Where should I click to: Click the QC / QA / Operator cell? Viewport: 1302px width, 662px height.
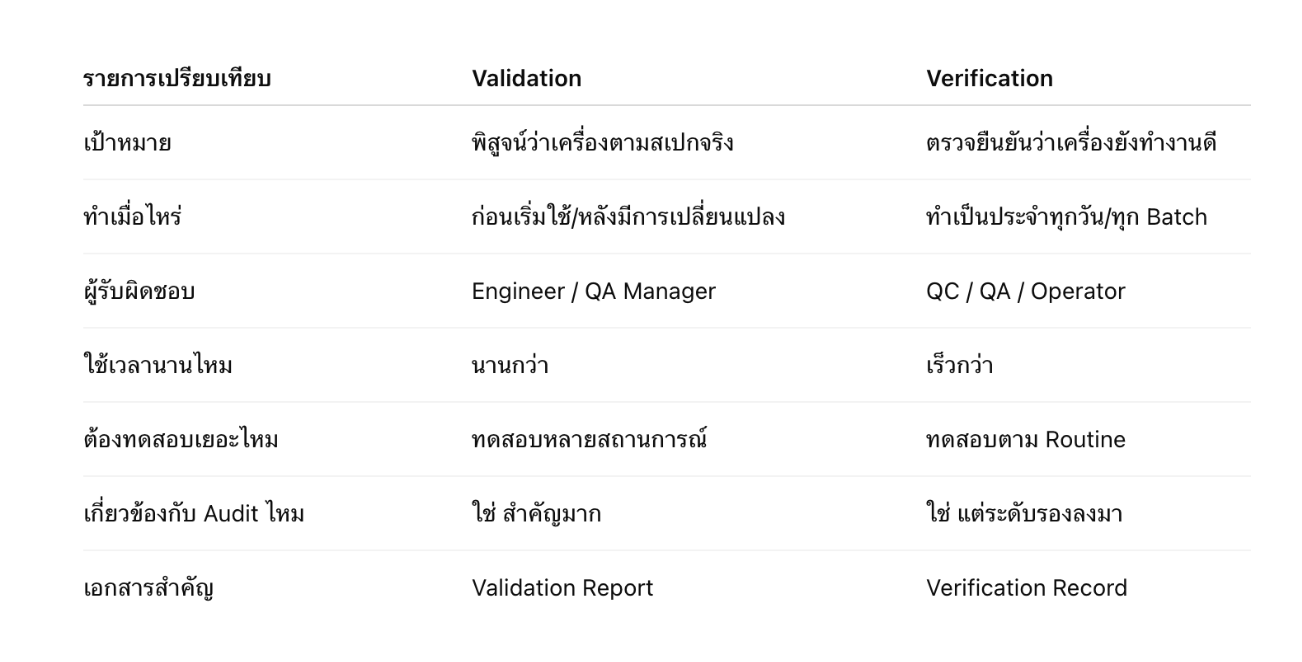pyautogui.click(x=1025, y=292)
